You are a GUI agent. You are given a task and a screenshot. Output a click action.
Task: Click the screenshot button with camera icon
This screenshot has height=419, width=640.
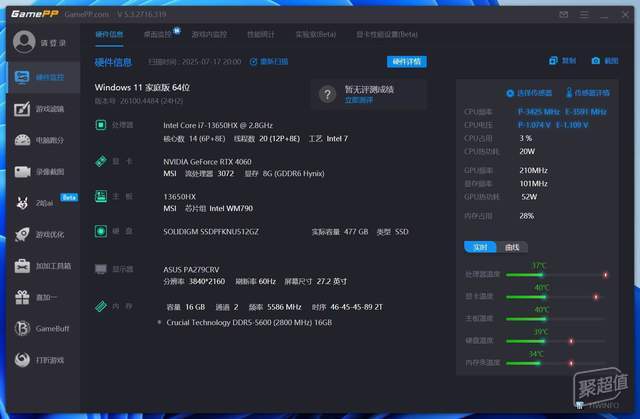pos(605,61)
